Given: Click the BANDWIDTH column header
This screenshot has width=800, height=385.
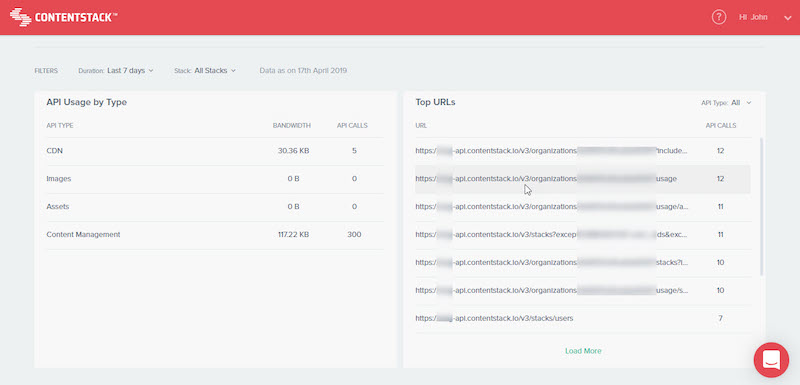Looking at the screenshot, I should pos(292,125).
